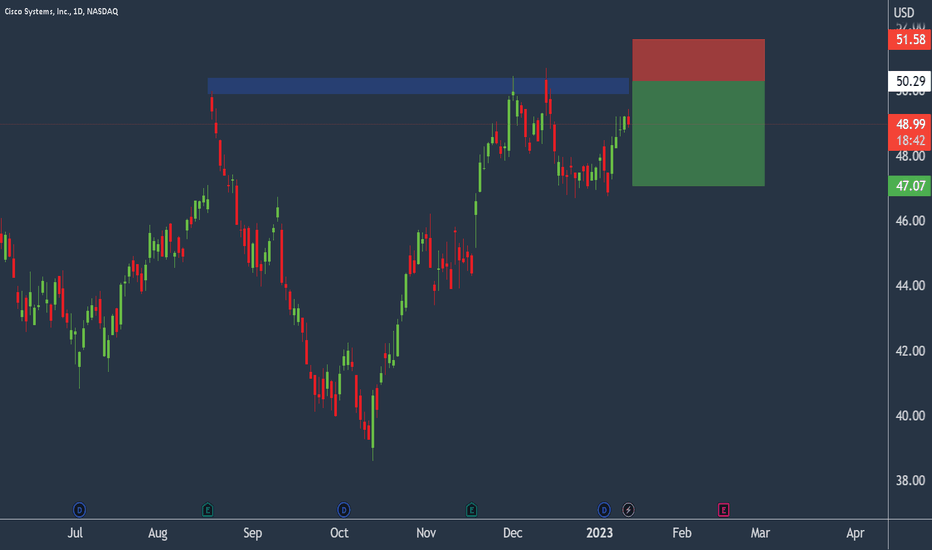The height and width of the screenshot is (550, 932).
Task: Click the lightning bolt news event icon
Action: tap(628, 510)
